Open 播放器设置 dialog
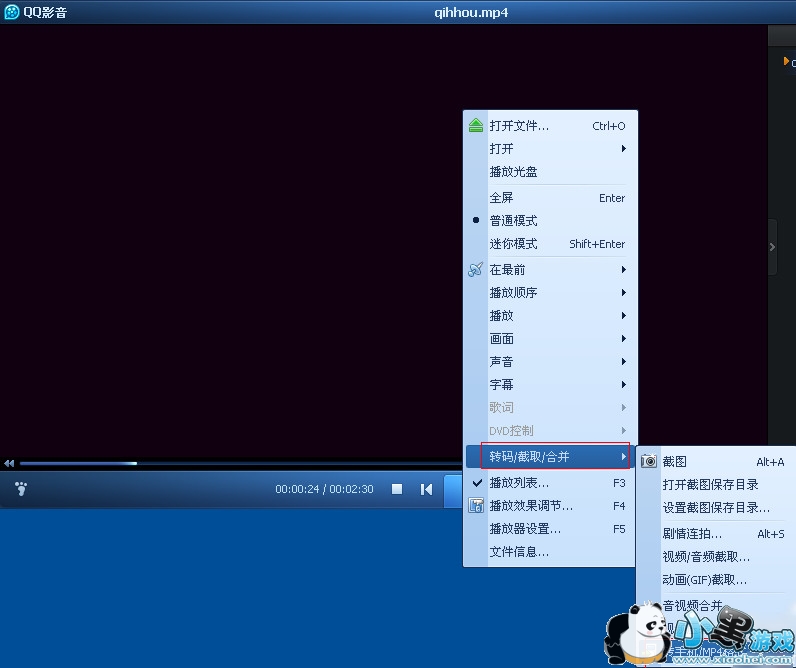Screen dimensions: 796x668 click(x=525, y=529)
